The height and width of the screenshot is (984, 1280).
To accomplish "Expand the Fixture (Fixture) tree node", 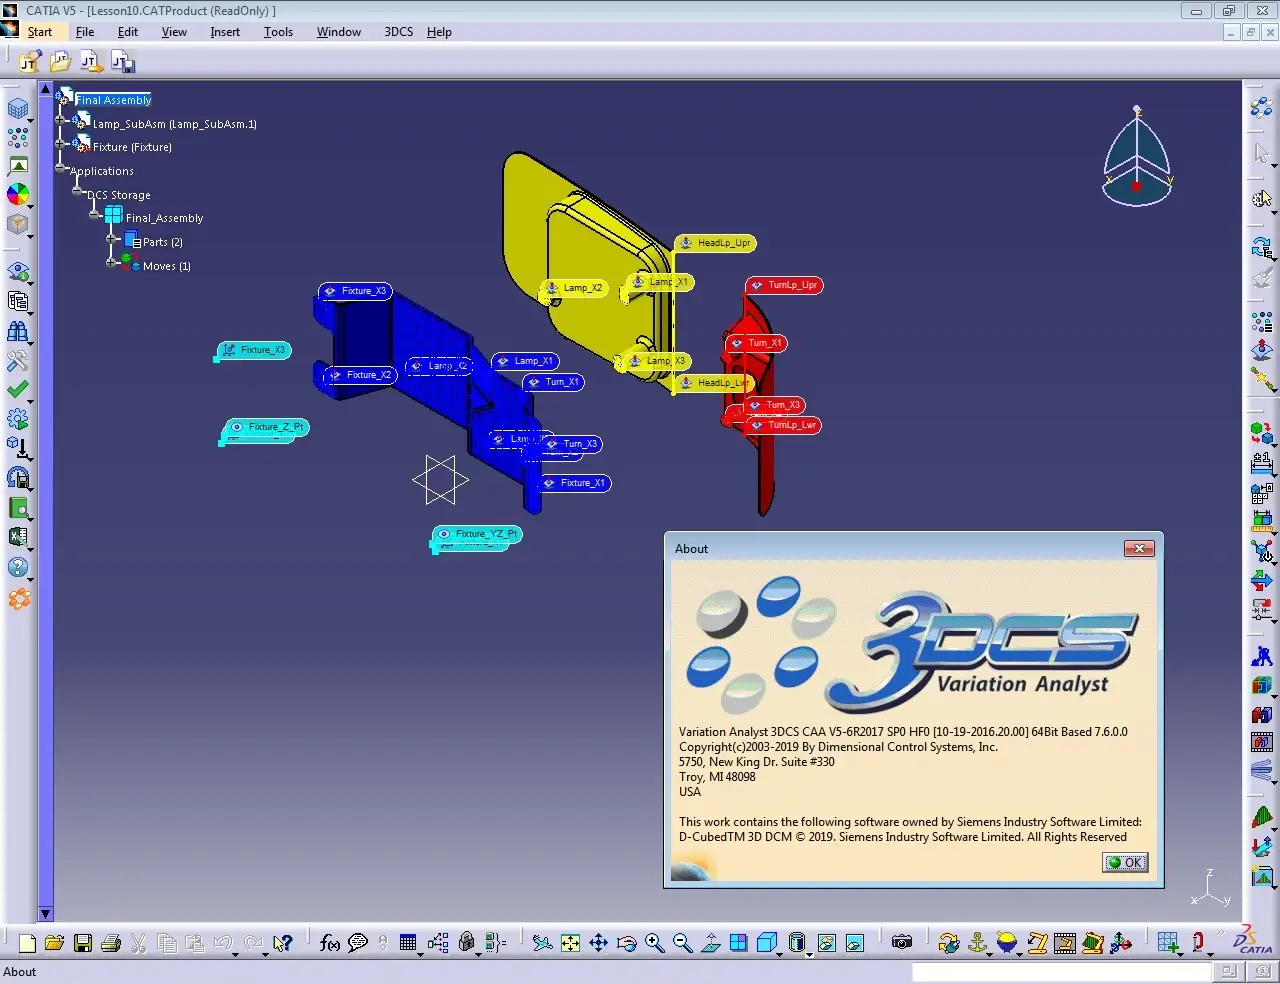I will coord(60,143).
